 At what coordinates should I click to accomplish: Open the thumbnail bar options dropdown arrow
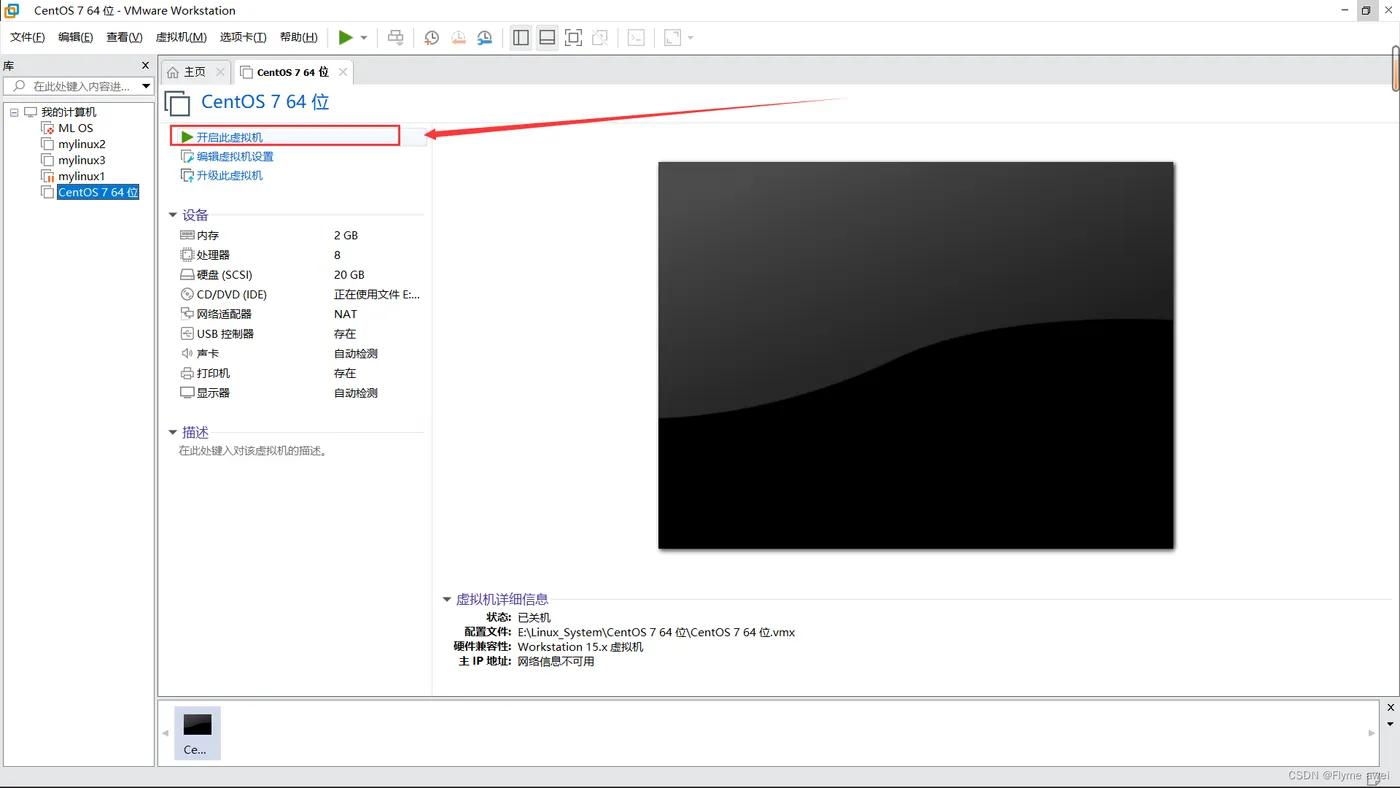tap(1390, 724)
